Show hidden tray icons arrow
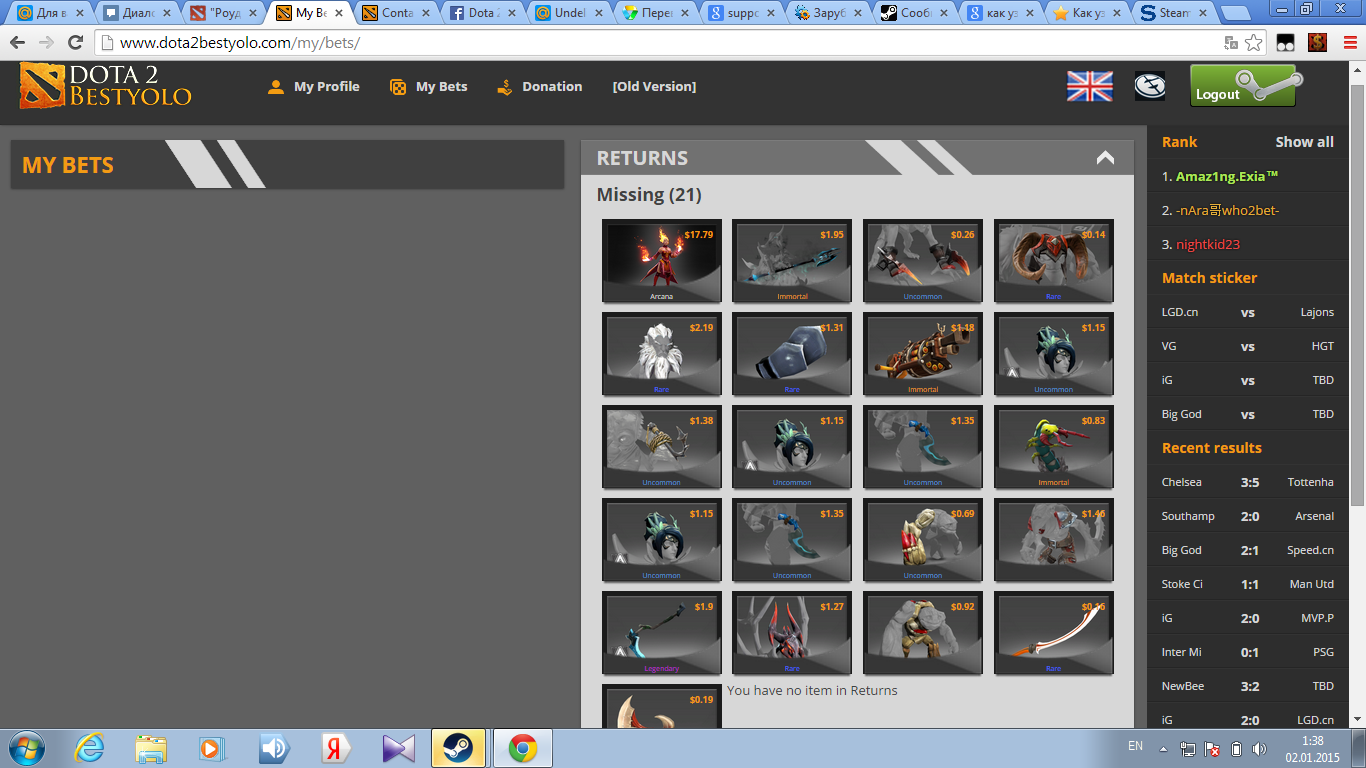Screen dimensions: 1366x768 point(1163,748)
